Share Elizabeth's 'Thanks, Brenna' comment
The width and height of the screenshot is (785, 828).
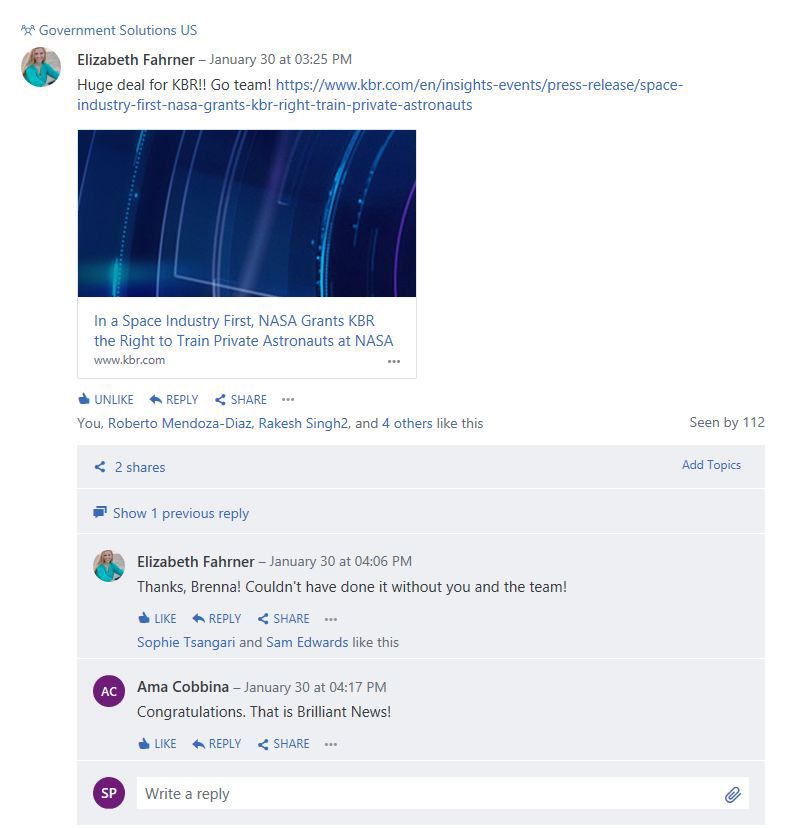283,618
